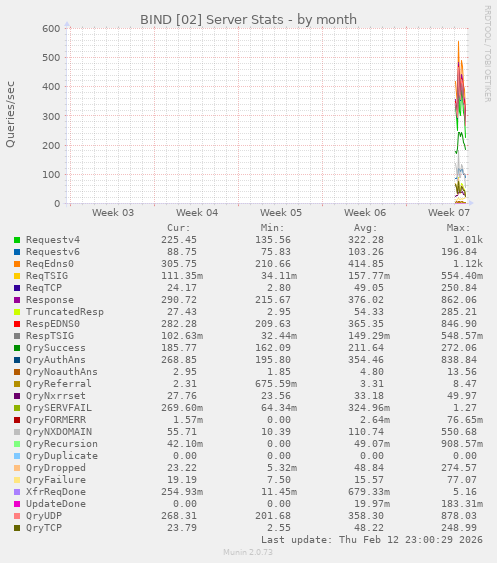Click the data spike in the Week 07 graph
The width and height of the screenshot is (497, 563).
point(460,122)
